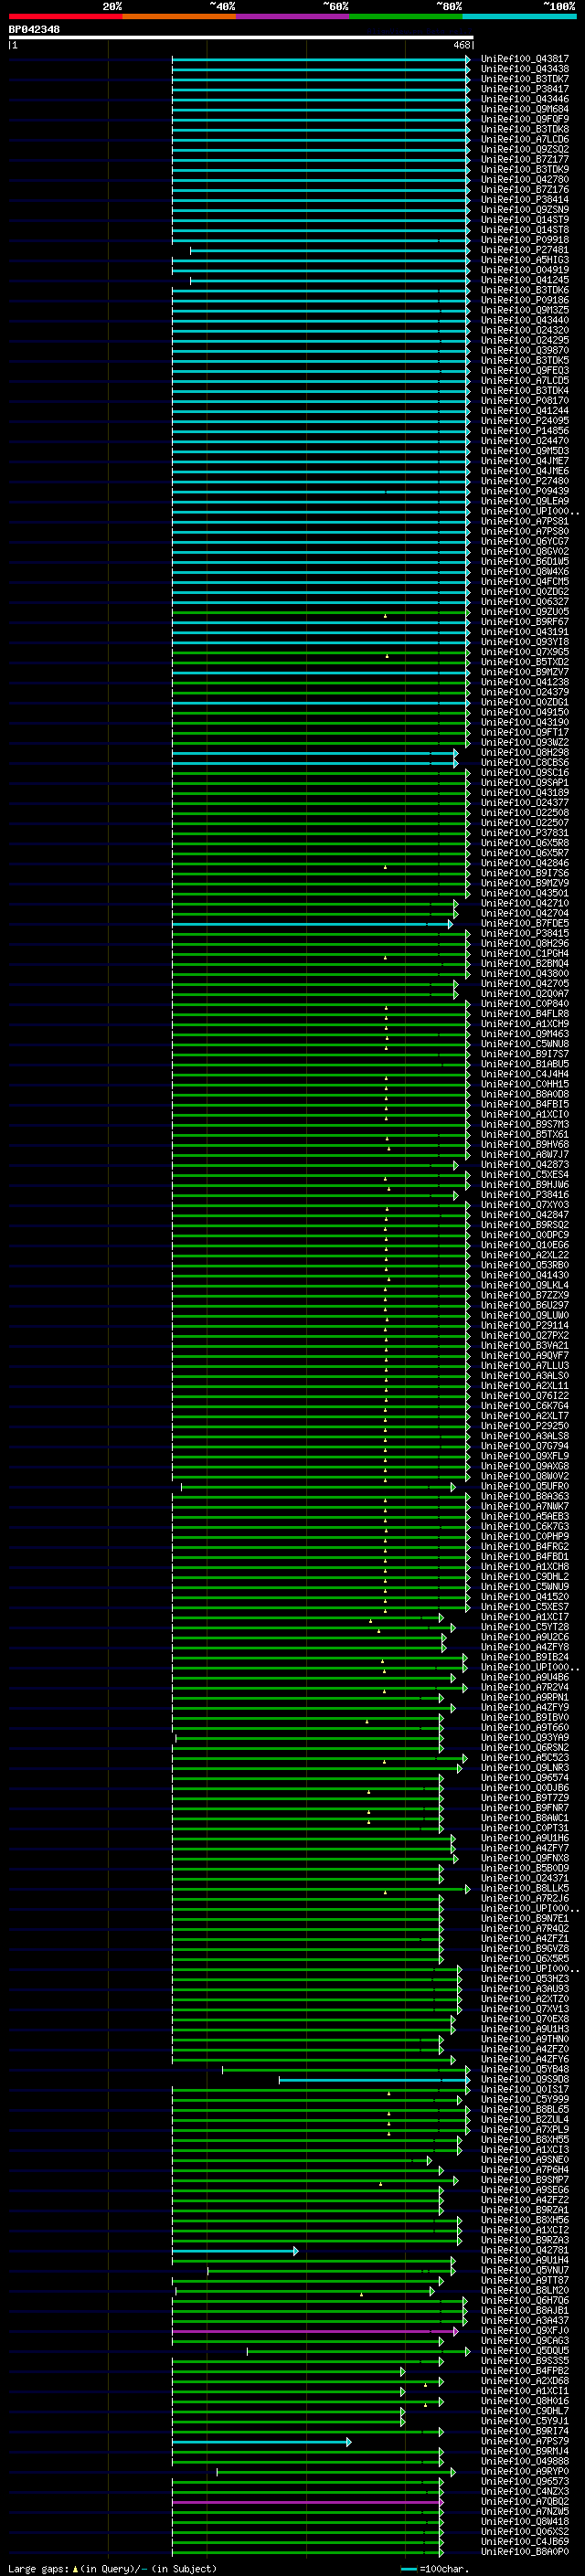This screenshot has width=585, height=2576.
Task: Select hit UniRef100_P38416
Action: 524,1194
